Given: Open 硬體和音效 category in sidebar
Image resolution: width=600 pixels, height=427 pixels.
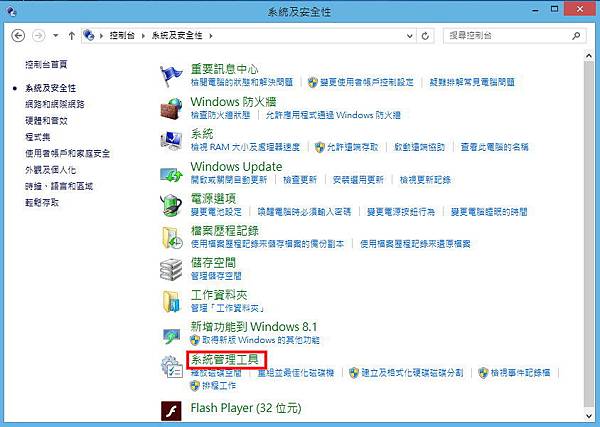Looking at the screenshot, I should click(x=46, y=121).
